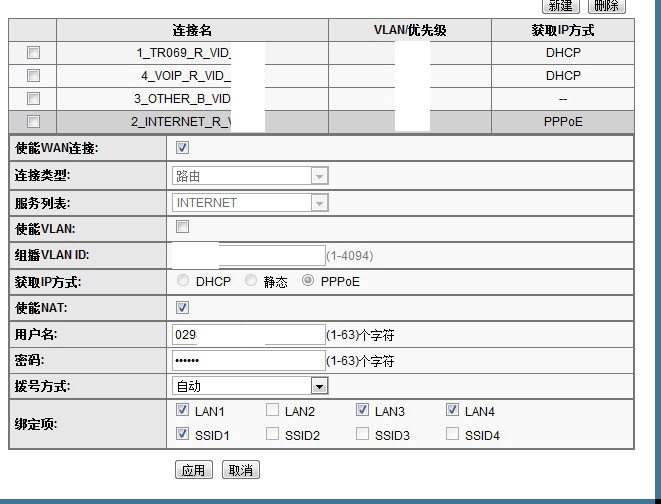This screenshot has height=504, width=661.
Task: Click PPPoE cell in the INTERNET row
Action: point(563,122)
